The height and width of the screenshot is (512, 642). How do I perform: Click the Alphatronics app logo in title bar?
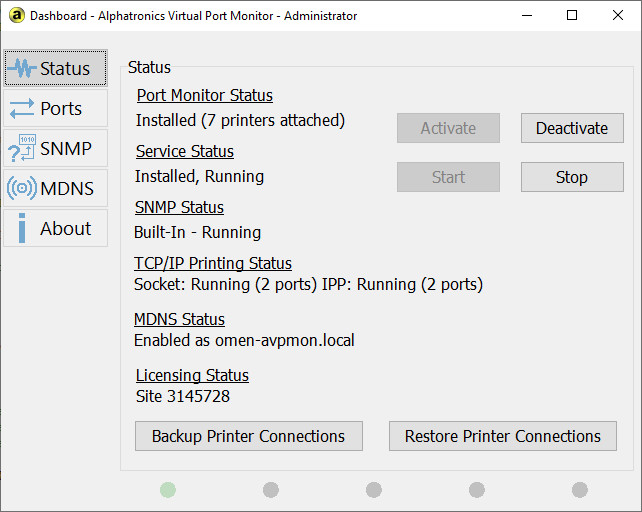pyautogui.click(x=16, y=16)
